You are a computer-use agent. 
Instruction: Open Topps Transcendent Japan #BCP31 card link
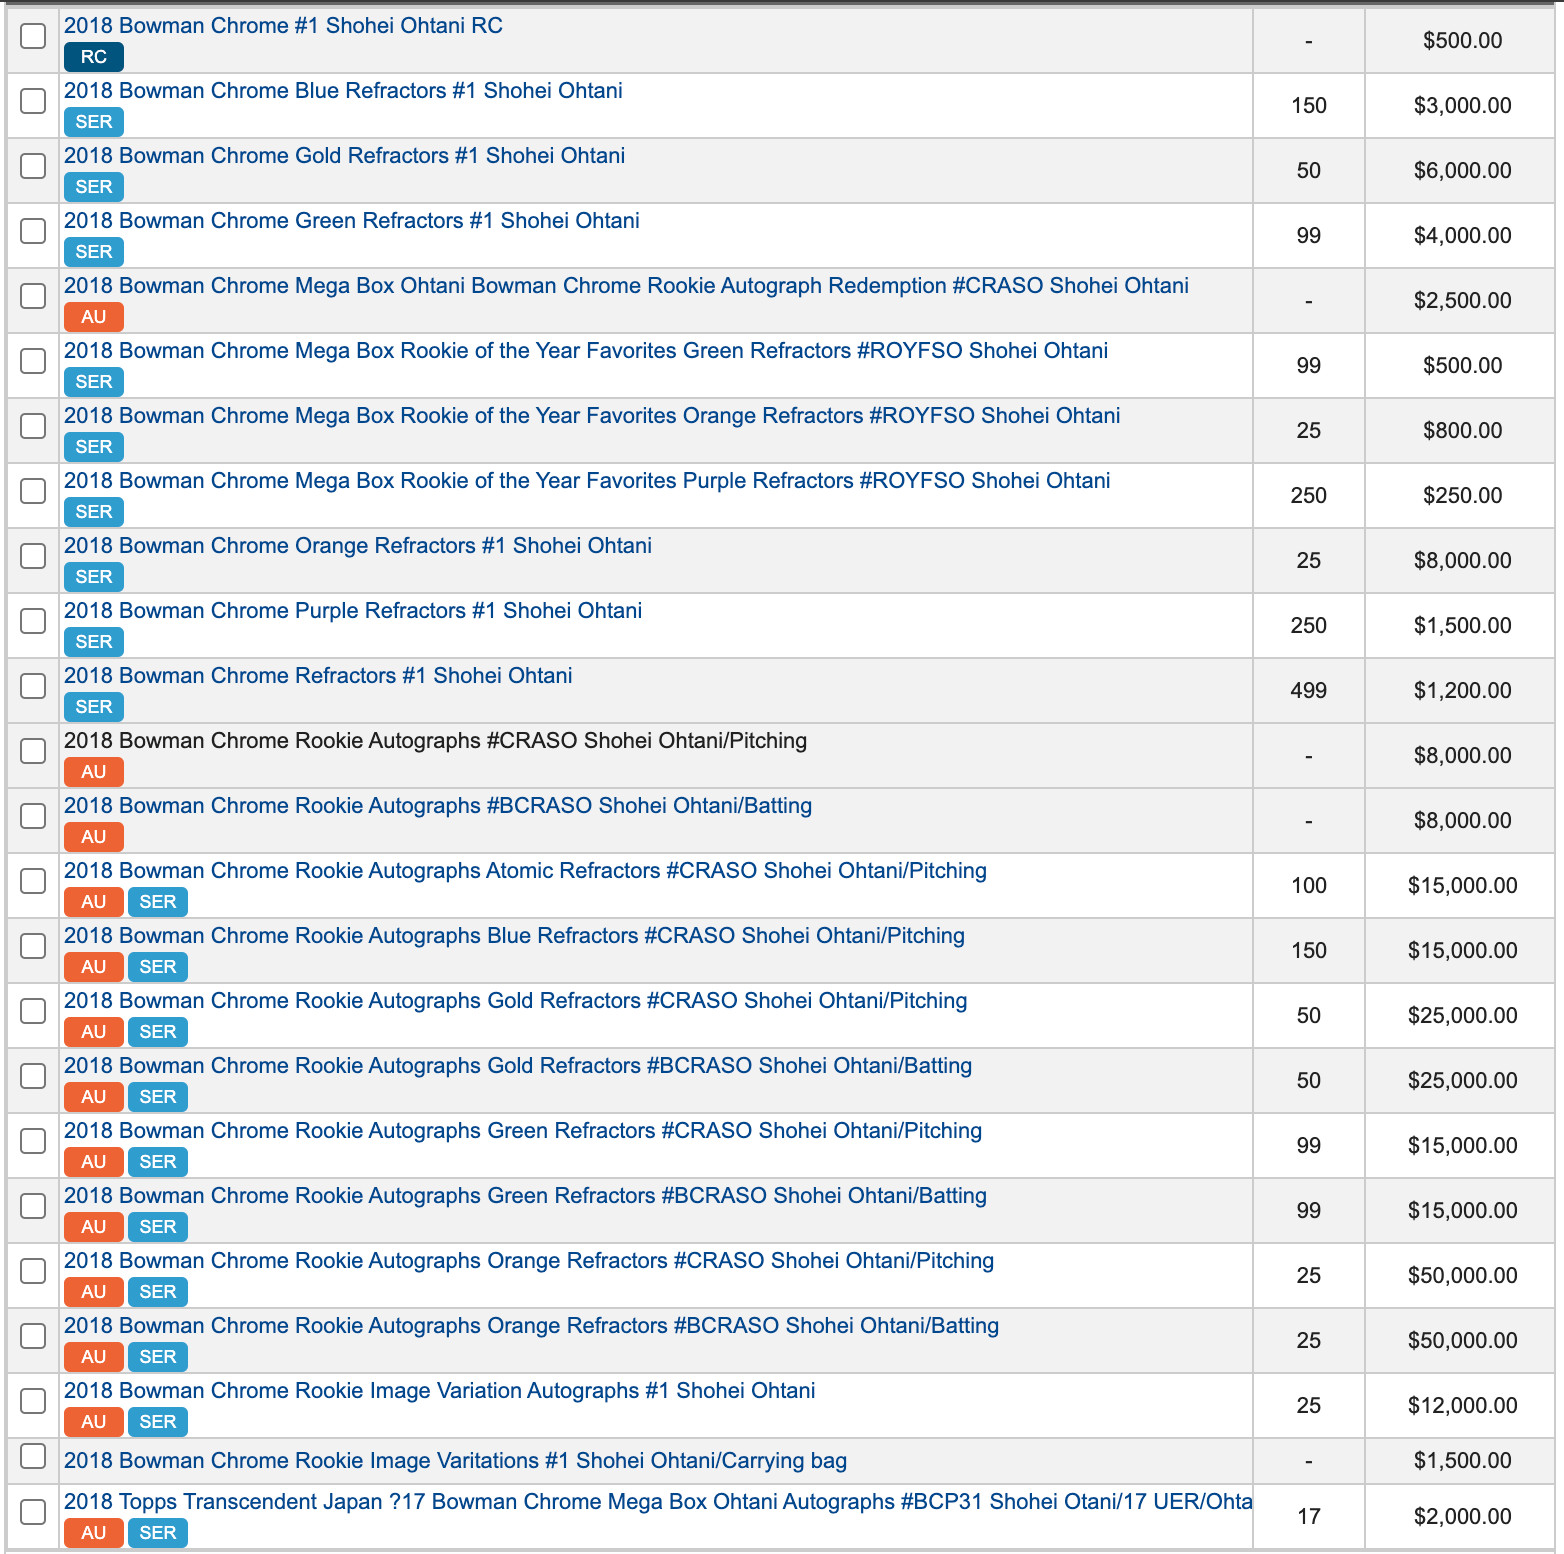[x=658, y=1502]
